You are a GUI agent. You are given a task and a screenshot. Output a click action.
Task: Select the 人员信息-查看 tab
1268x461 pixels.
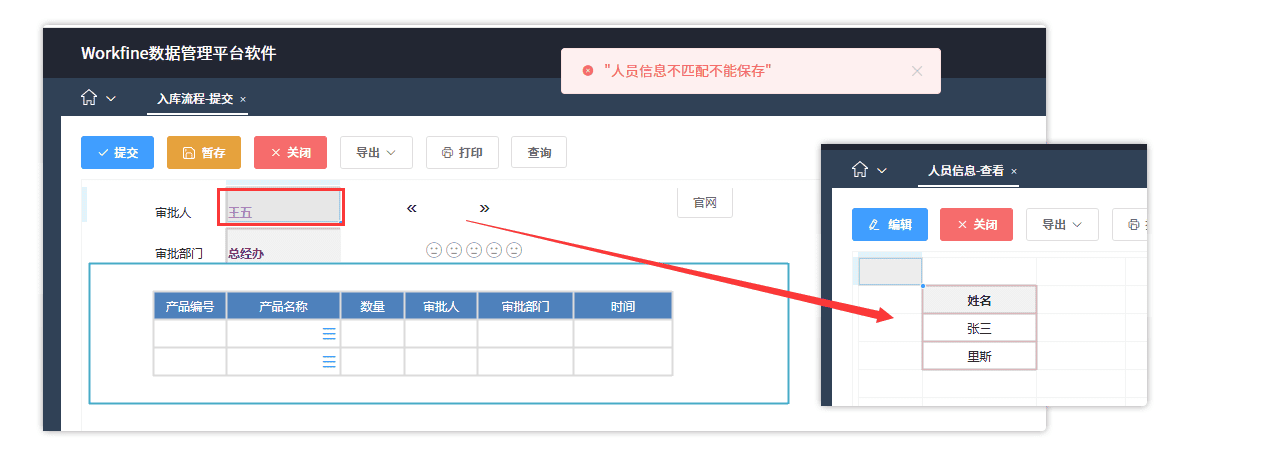966,171
